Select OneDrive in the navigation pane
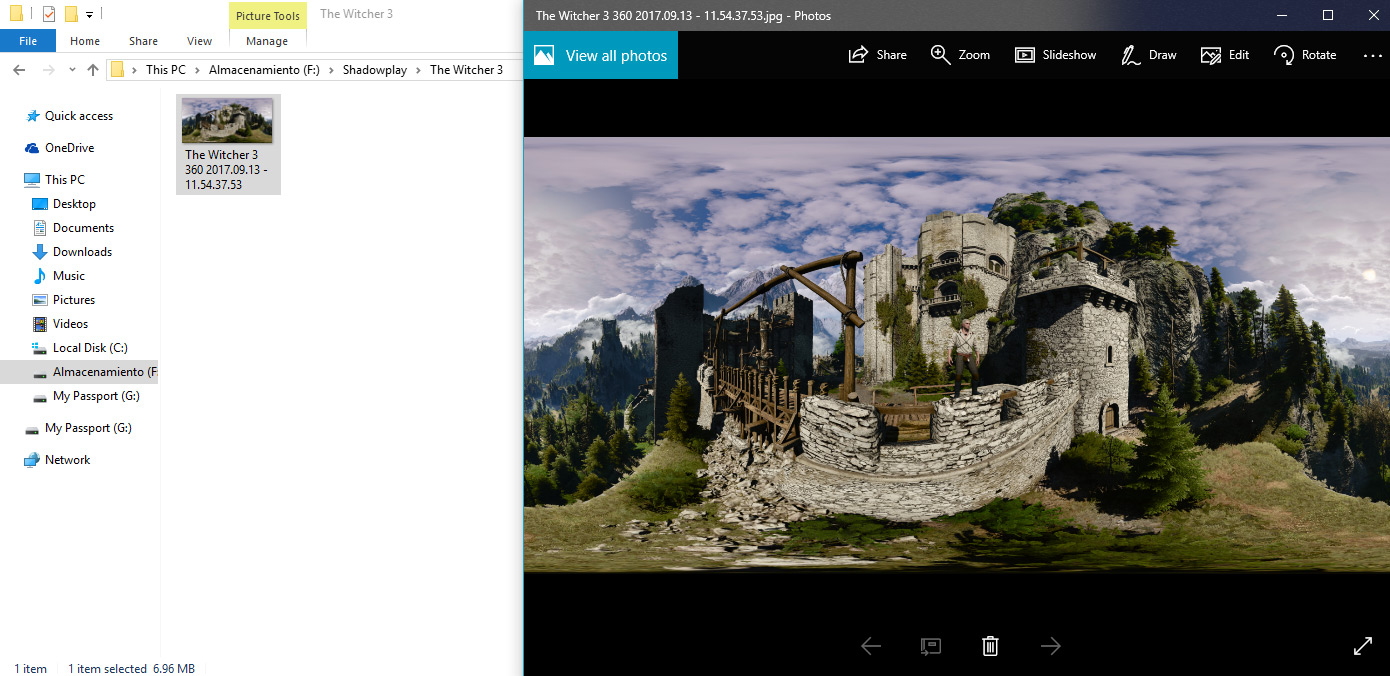Image resolution: width=1390 pixels, height=676 pixels. point(69,148)
